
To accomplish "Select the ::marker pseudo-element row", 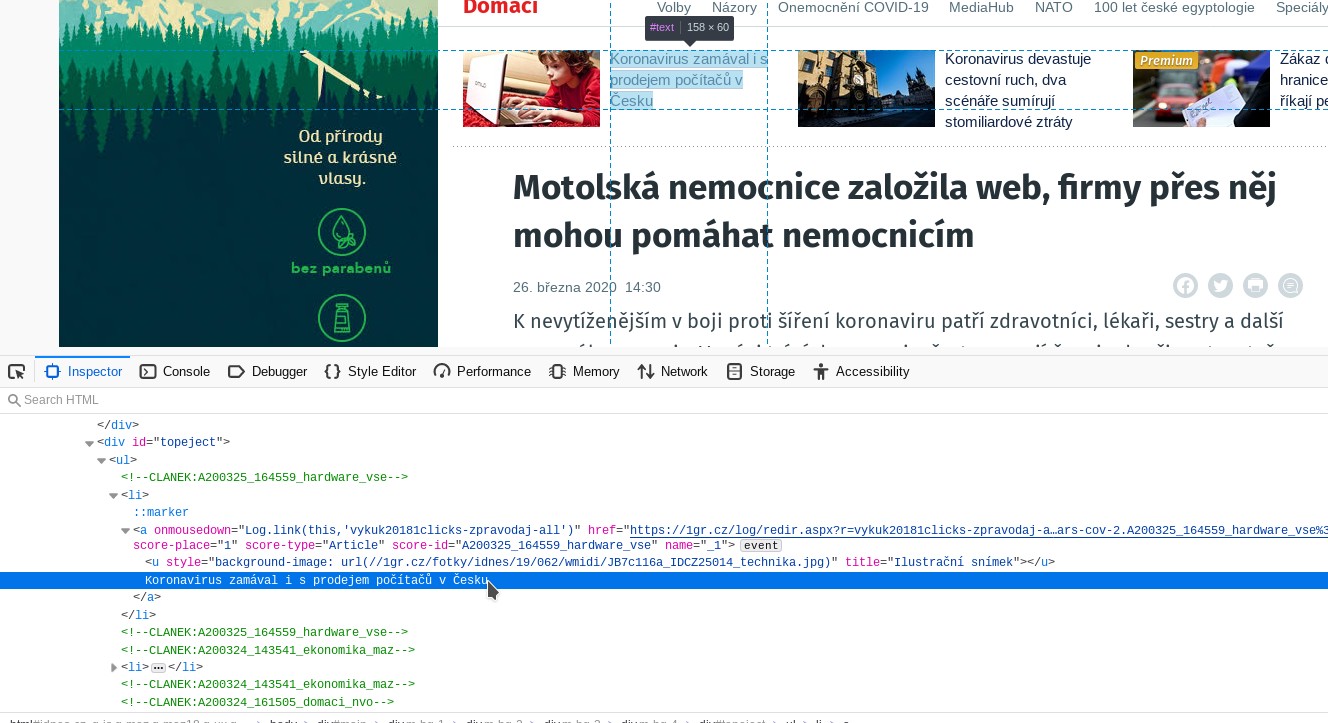I will [664, 512].
